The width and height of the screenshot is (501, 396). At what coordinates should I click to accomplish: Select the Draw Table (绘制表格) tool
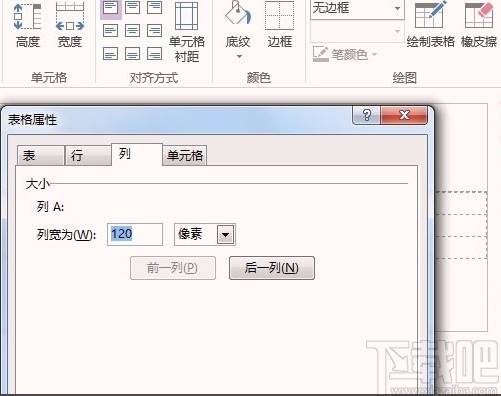tap(430, 25)
